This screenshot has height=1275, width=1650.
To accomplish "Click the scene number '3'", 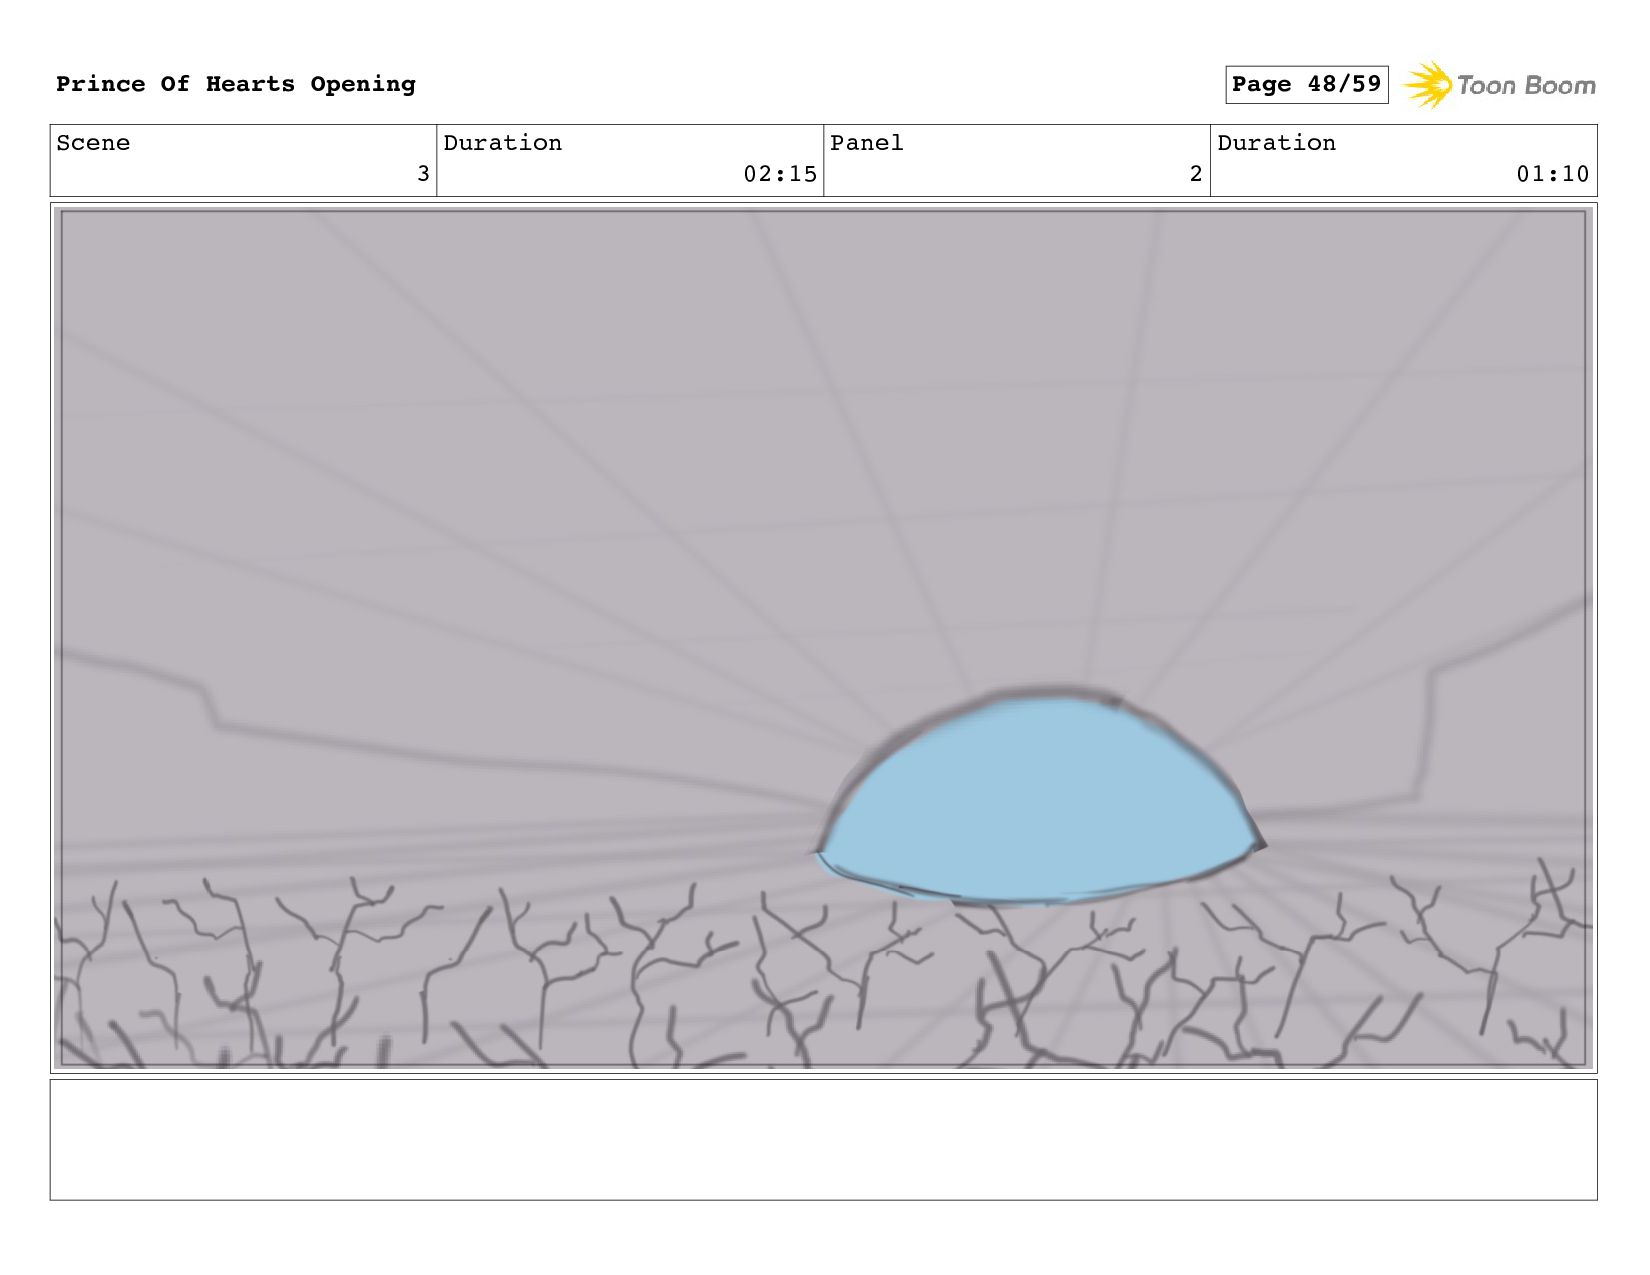I will point(423,174).
